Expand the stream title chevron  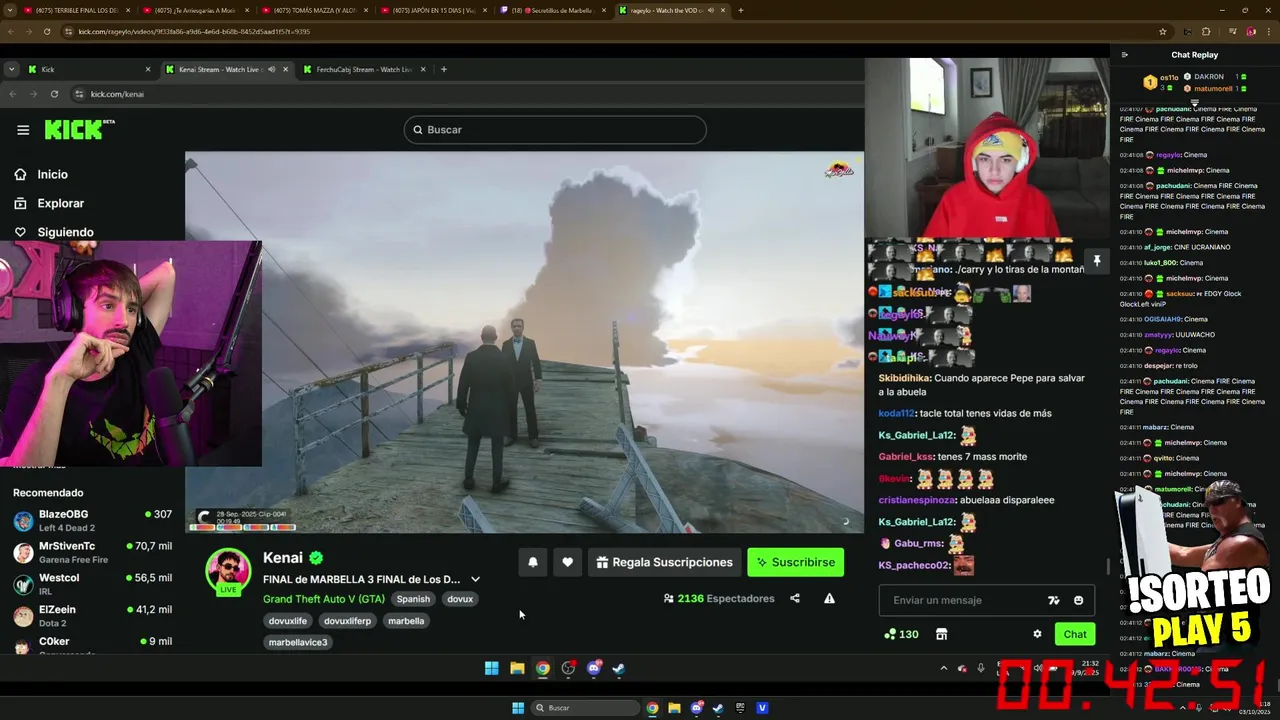click(x=475, y=579)
